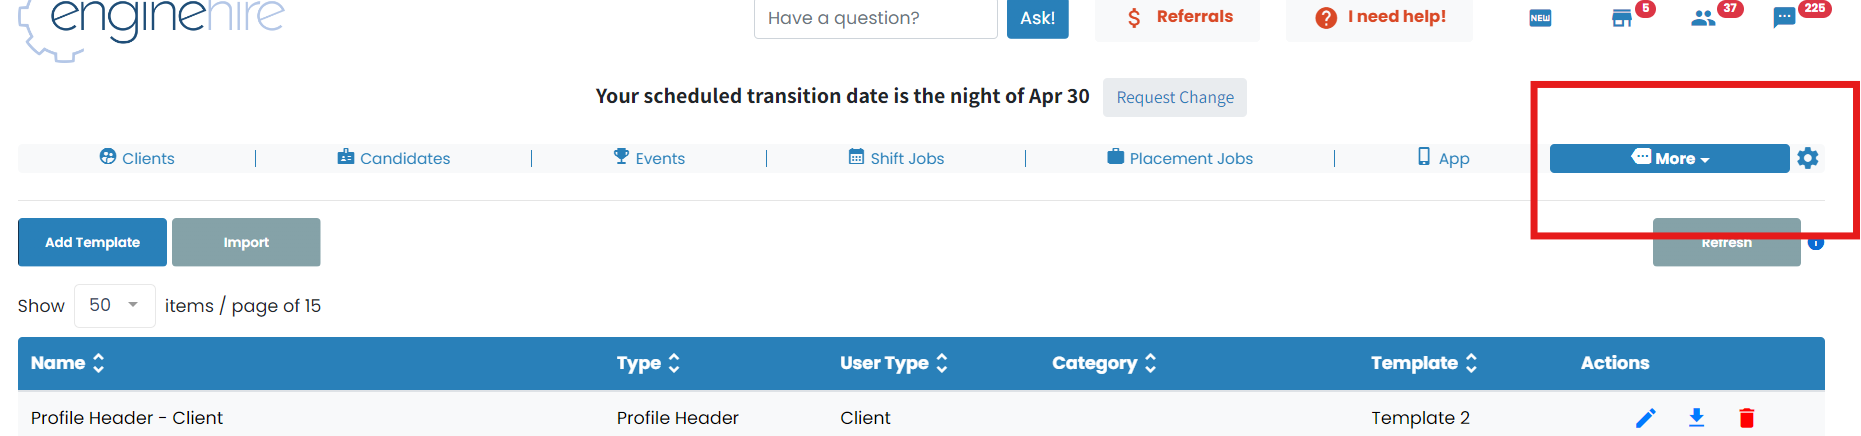
Task: Focus the Have a question? input field
Action: click(875, 18)
